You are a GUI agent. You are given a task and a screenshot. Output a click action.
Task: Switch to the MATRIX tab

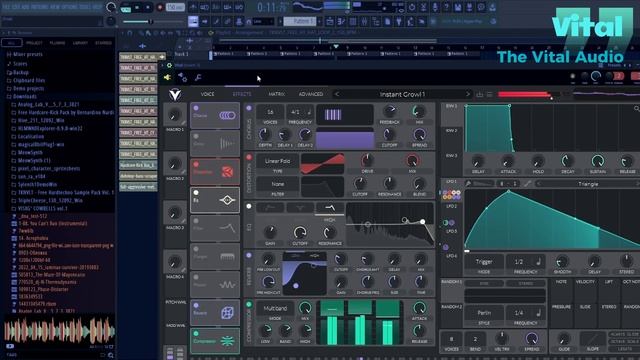276,94
